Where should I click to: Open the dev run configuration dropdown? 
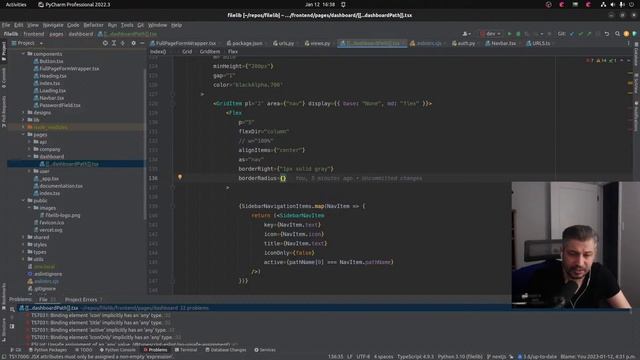490,34
